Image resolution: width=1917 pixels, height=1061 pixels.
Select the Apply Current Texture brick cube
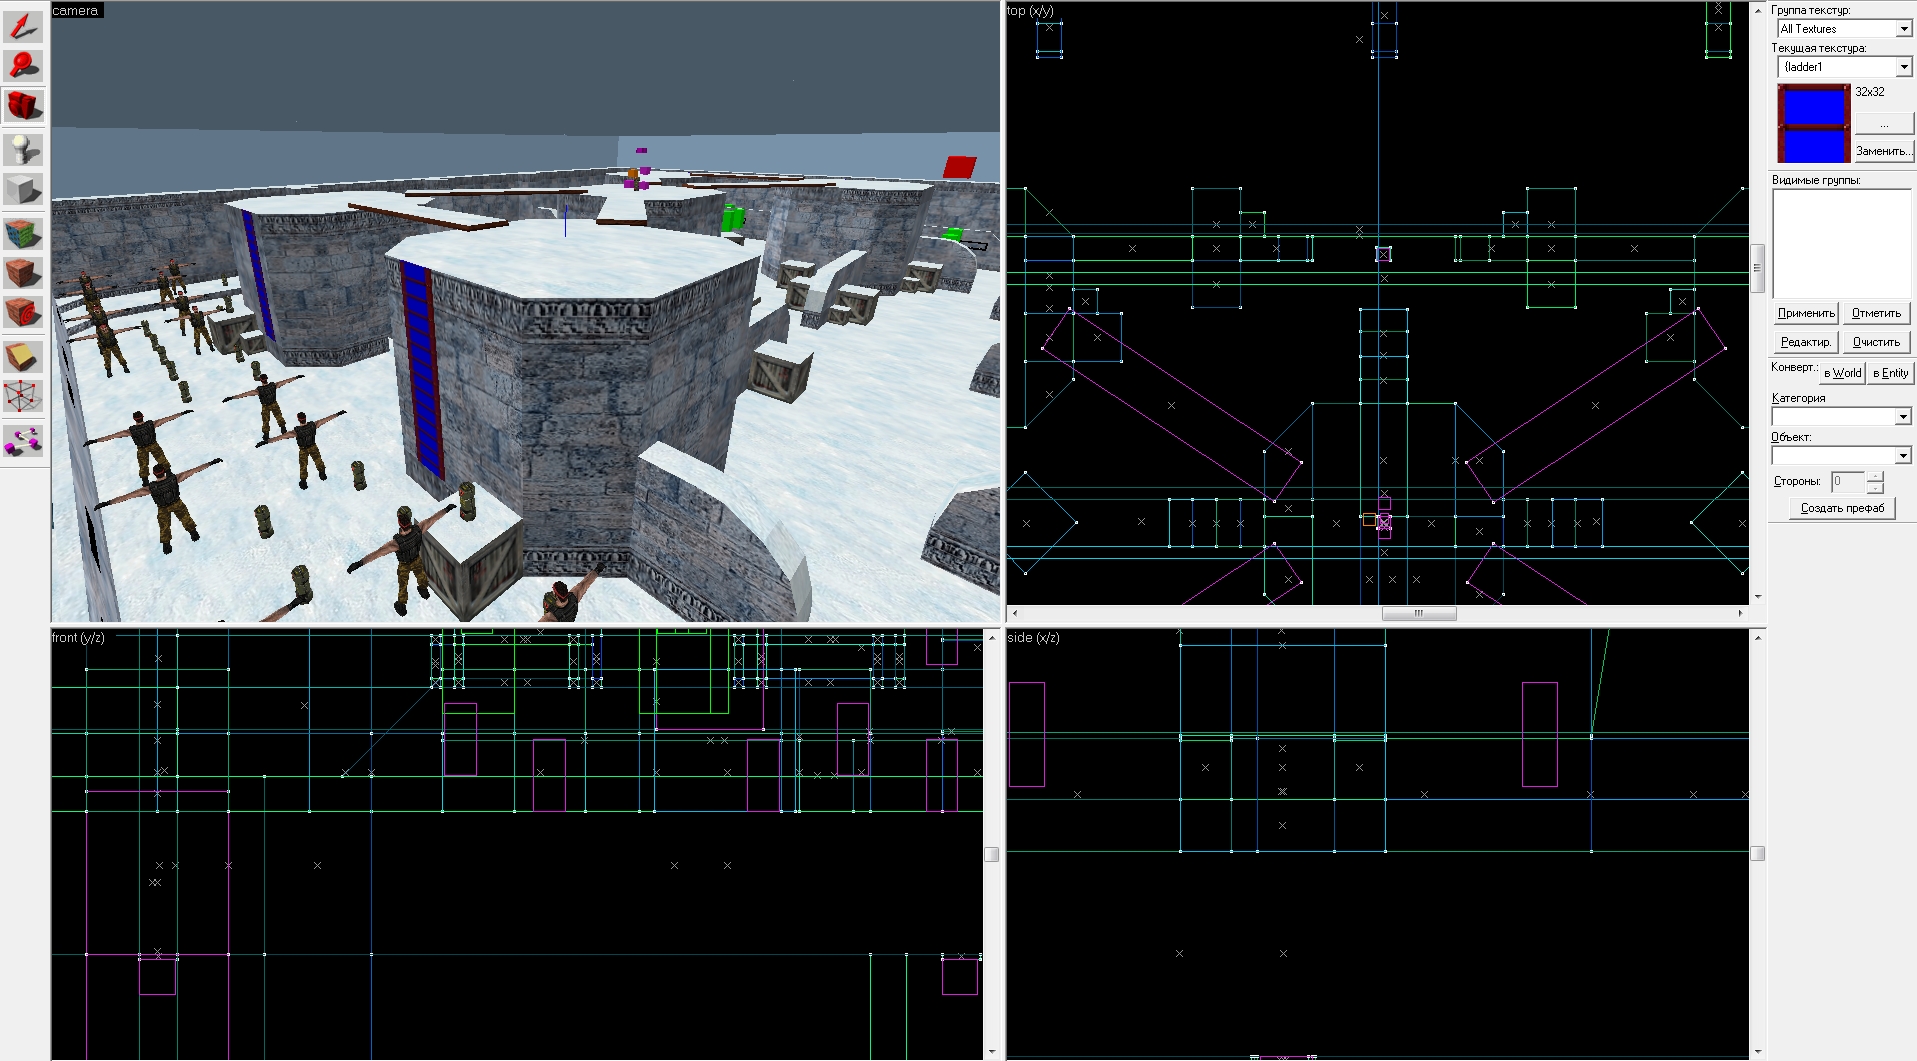tap(23, 274)
